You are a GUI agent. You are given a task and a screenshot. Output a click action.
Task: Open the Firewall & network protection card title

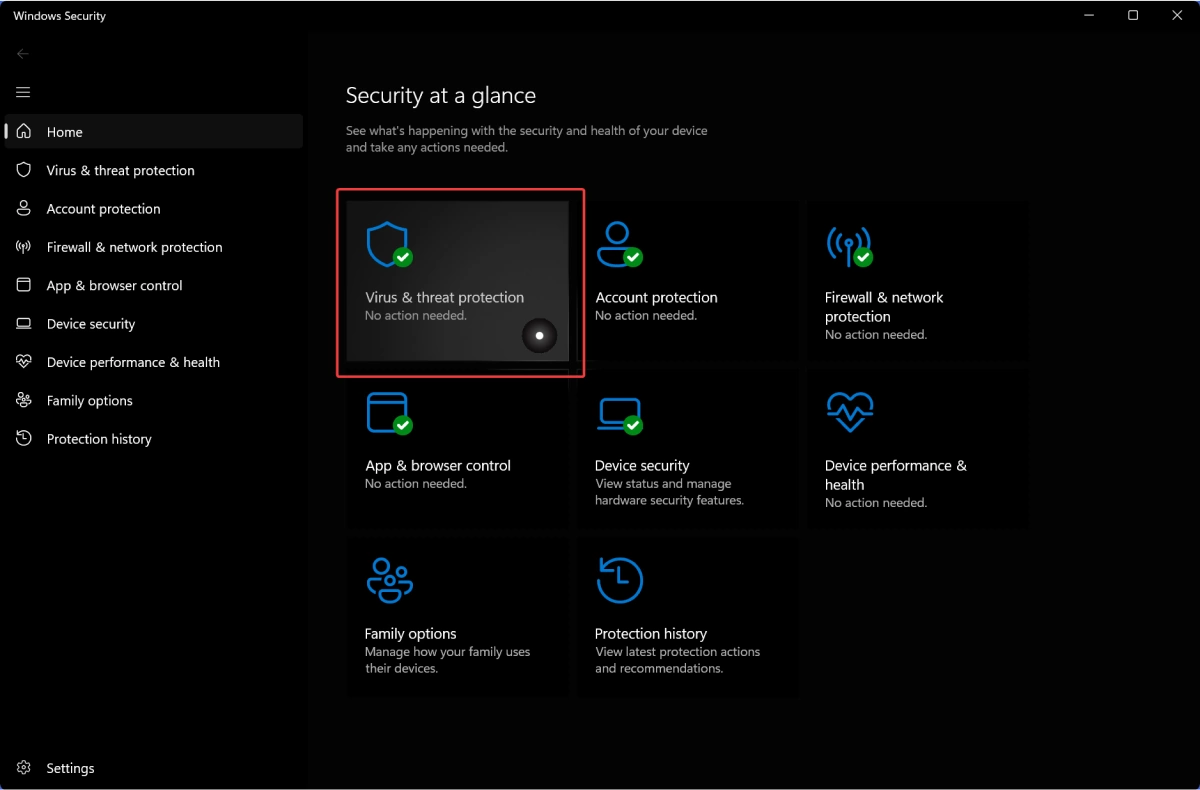[884, 307]
